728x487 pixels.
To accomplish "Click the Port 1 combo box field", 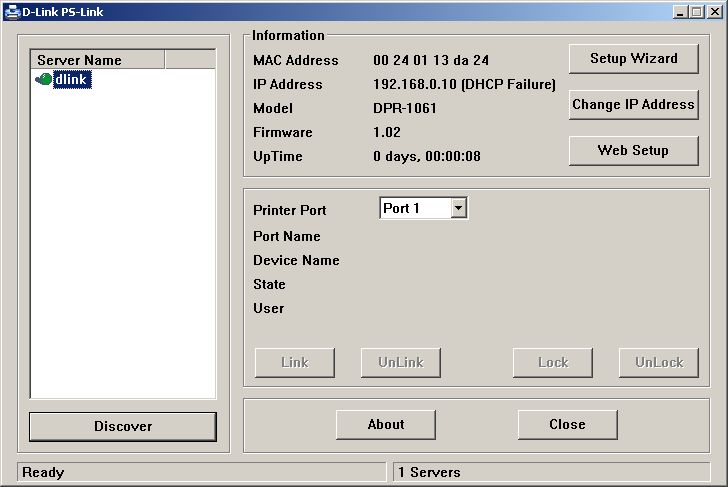I will point(423,208).
